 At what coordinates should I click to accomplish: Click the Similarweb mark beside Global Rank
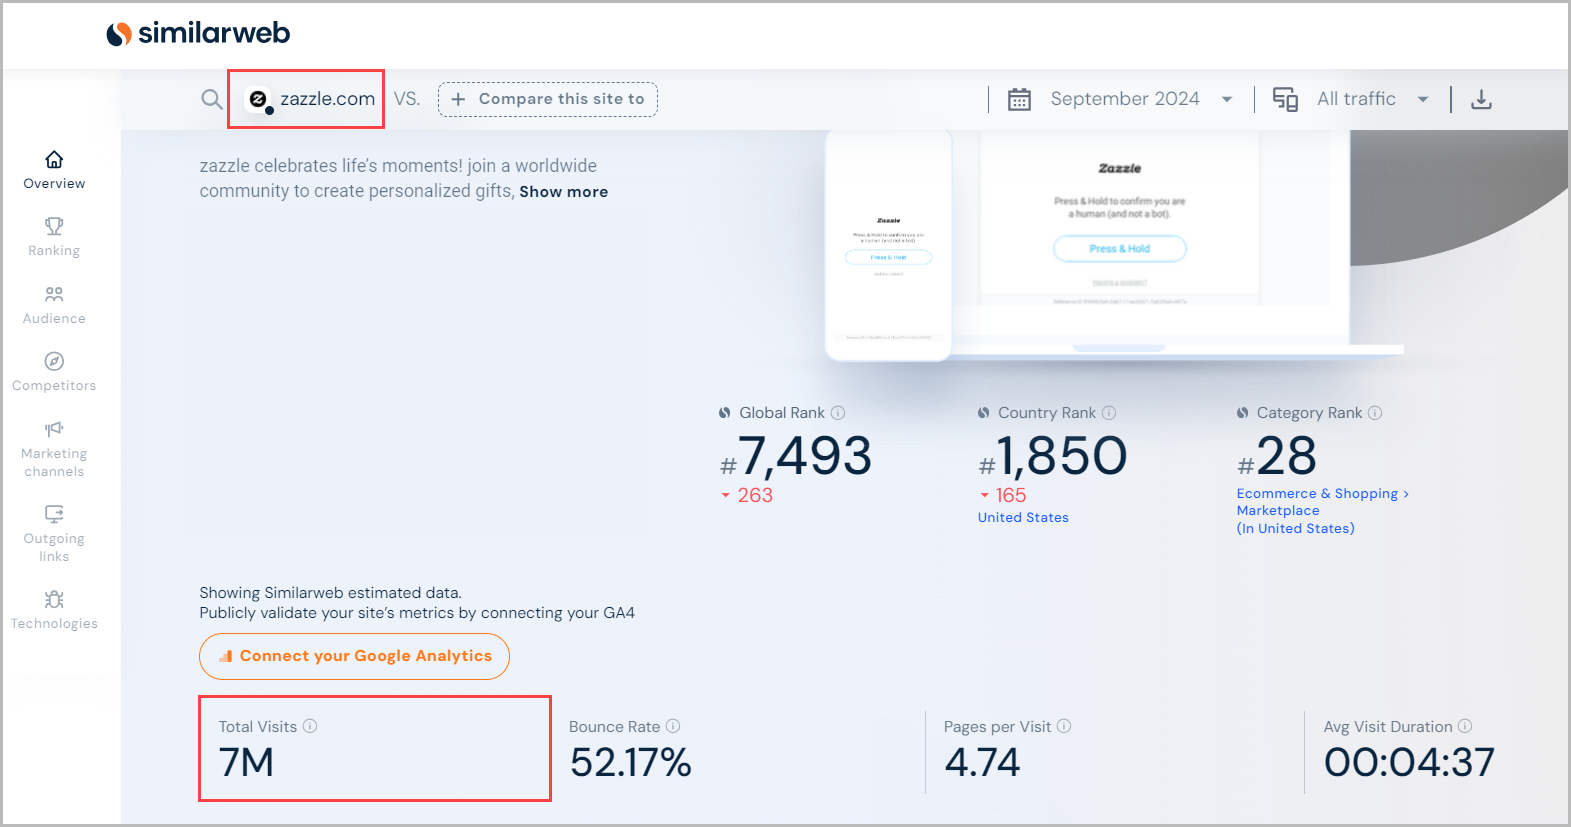click(x=725, y=413)
